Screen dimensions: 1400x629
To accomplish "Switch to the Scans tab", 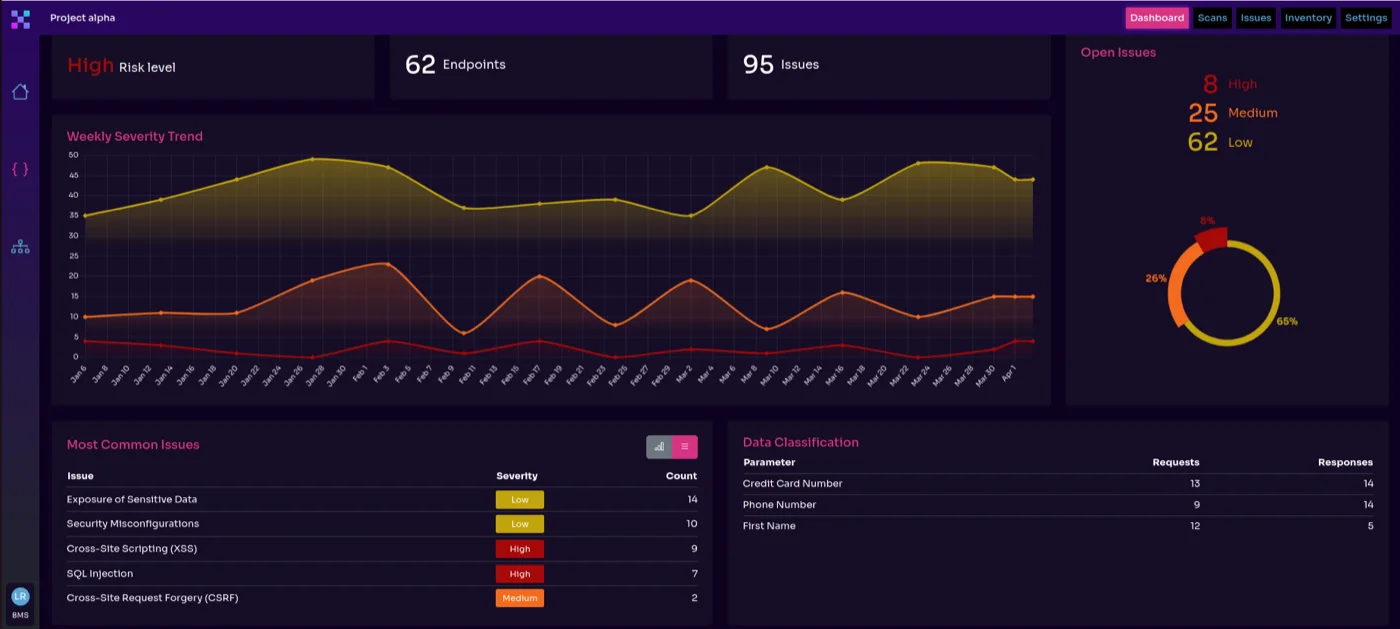I will tap(1211, 17).
